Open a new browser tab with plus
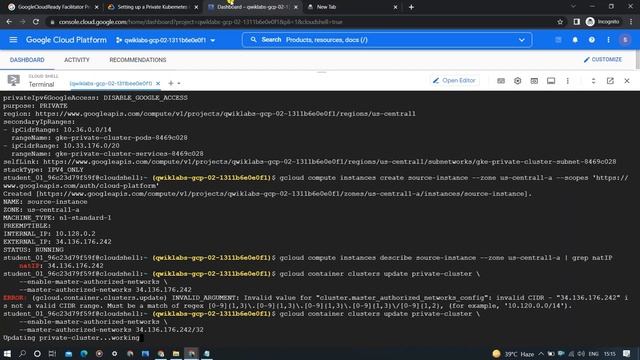 [x=411, y=7]
